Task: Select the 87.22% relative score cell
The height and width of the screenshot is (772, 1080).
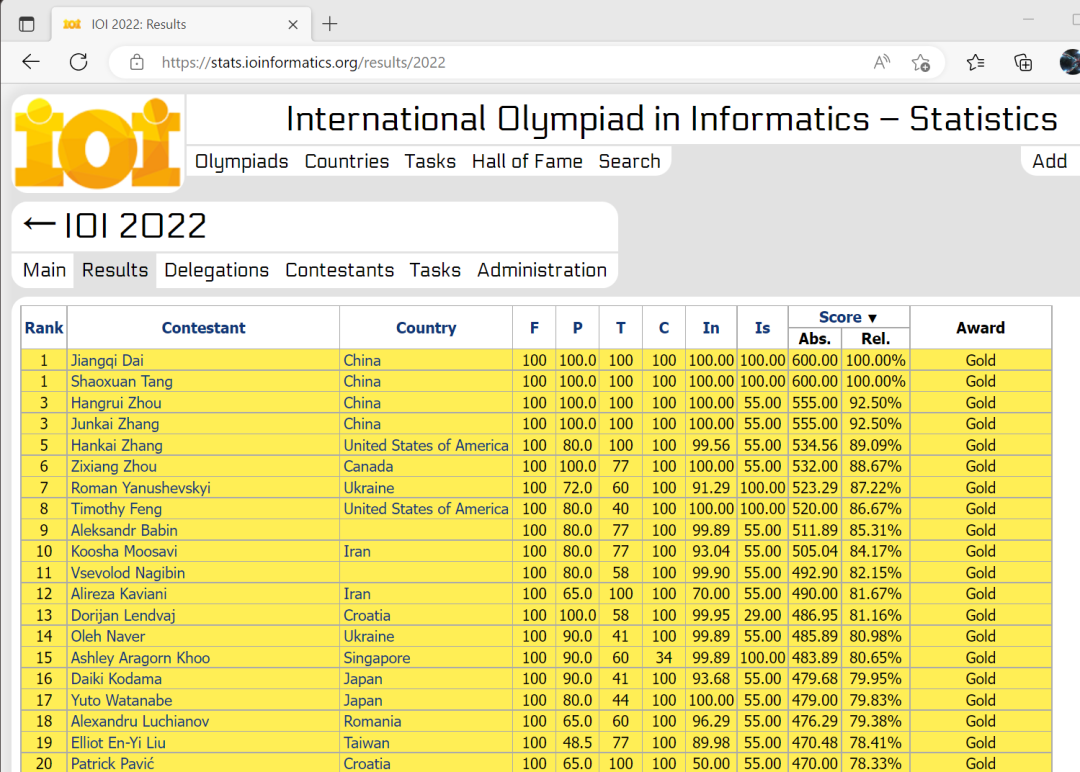Action: pyautogui.click(x=875, y=488)
